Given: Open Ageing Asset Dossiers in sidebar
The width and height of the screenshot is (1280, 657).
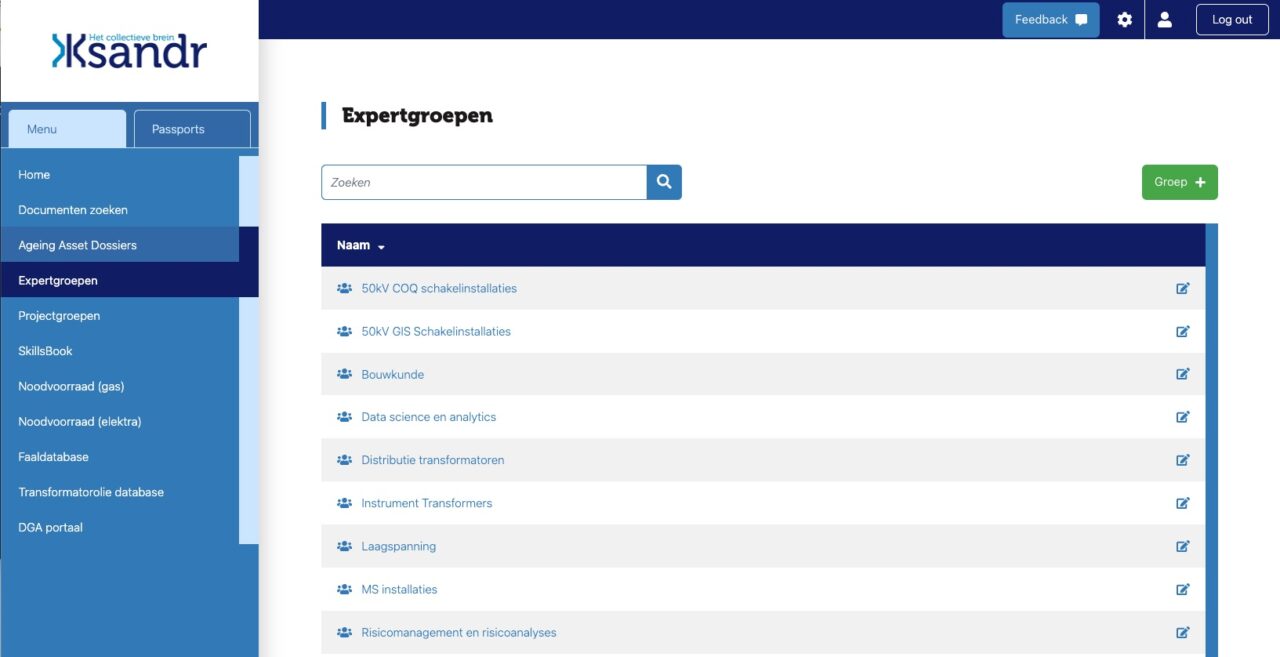Looking at the screenshot, I should [77, 245].
